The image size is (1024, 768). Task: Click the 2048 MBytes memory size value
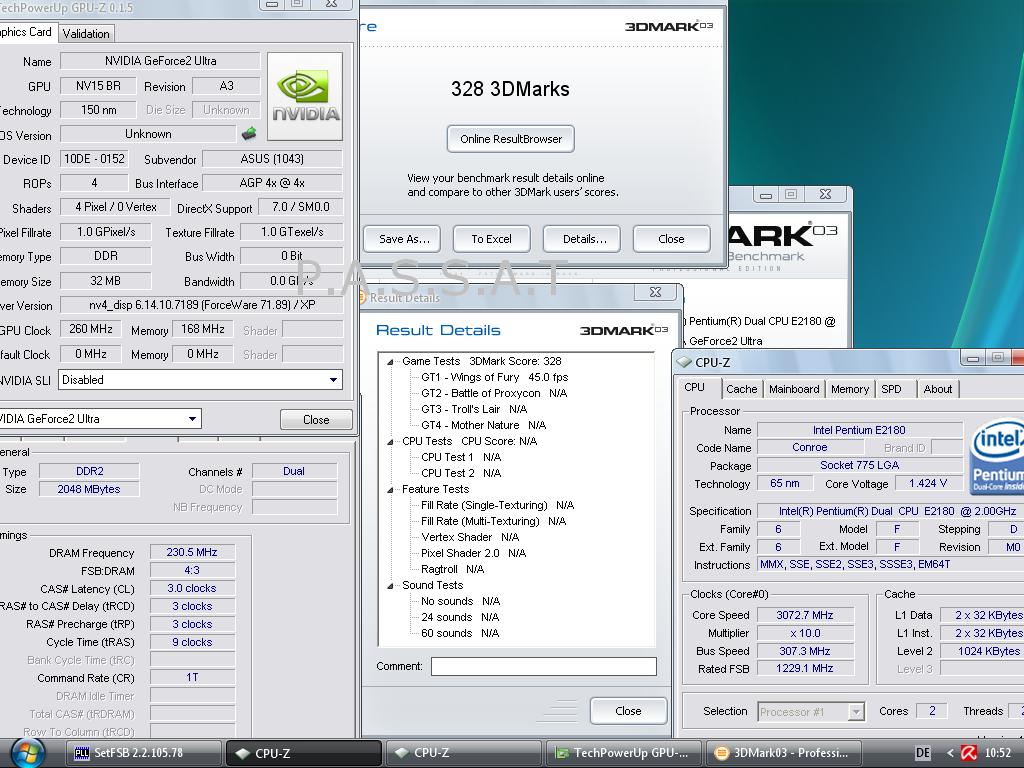tap(88, 489)
